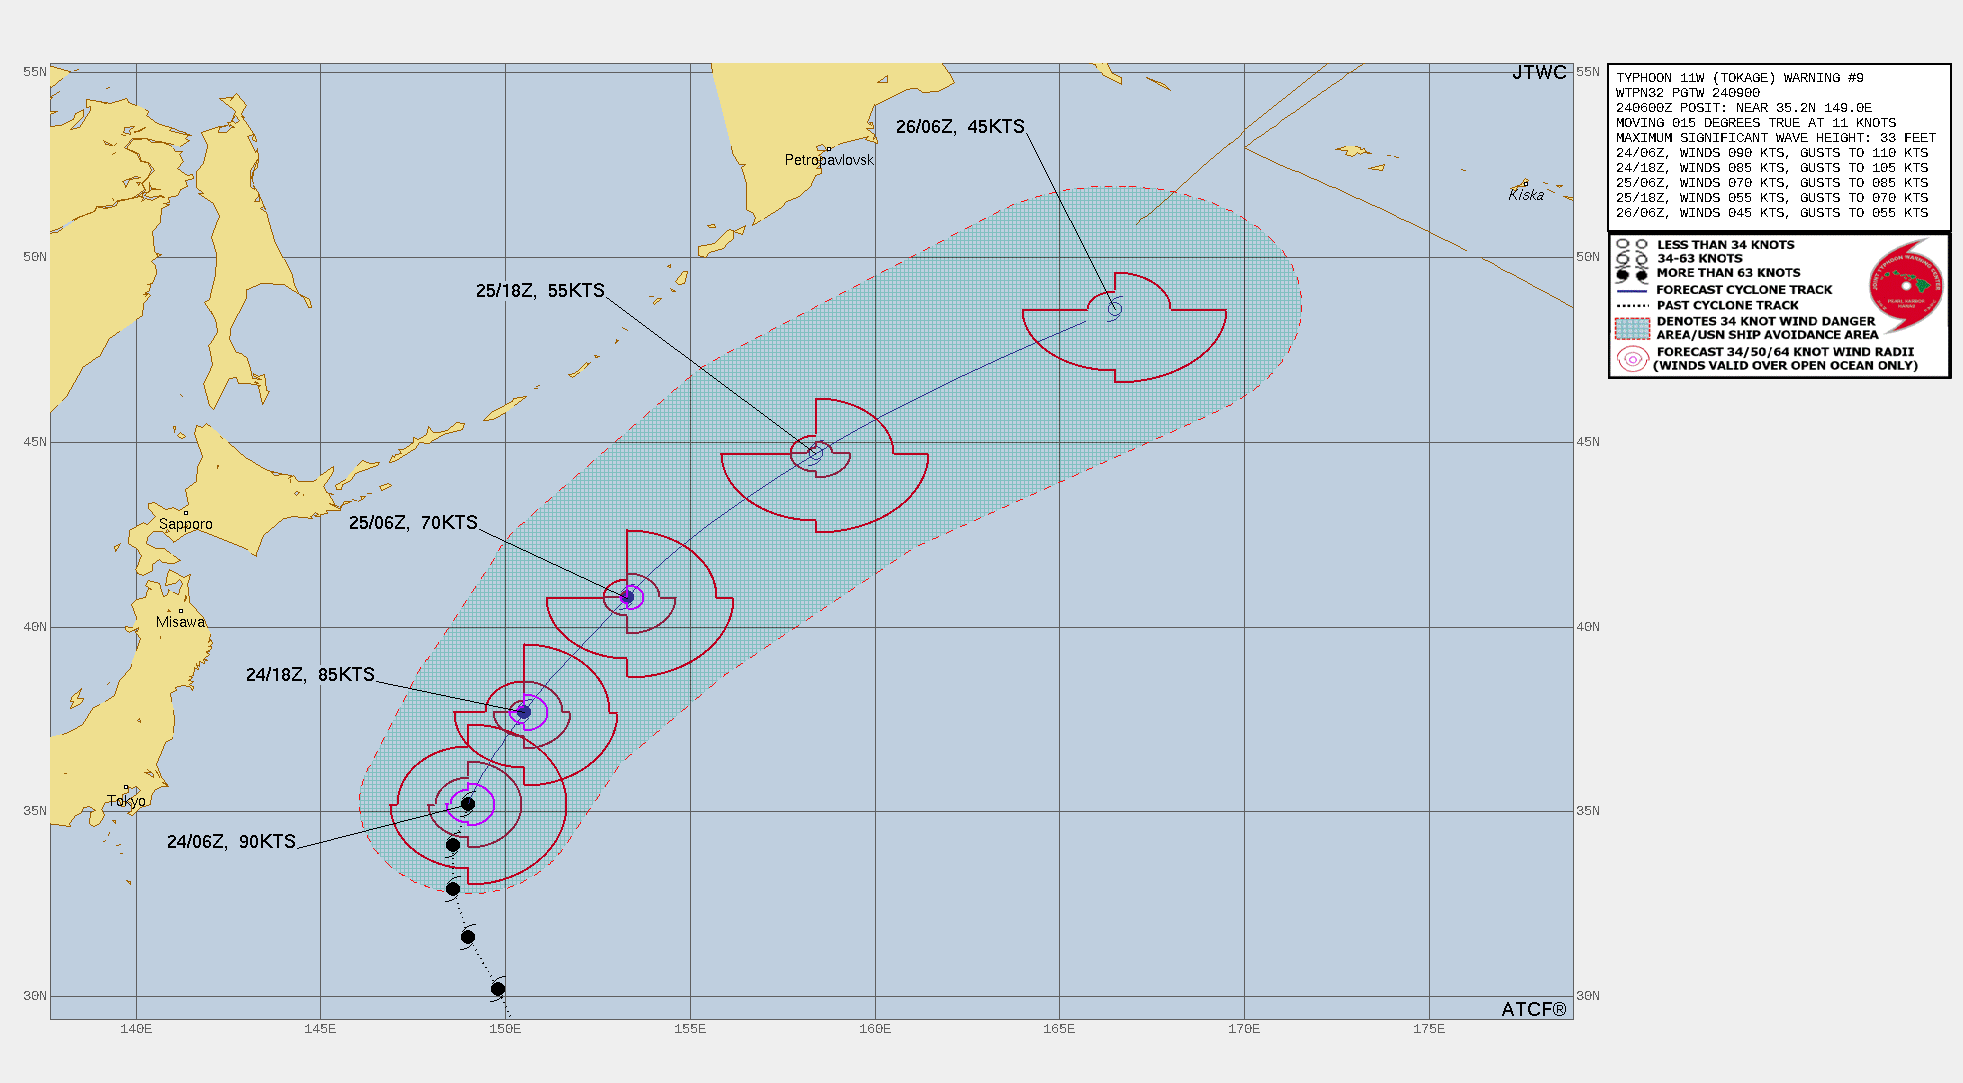Image resolution: width=1963 pixels, height=1083 pixels.
Task: Select the past track point near 34N
Action: (453, 845)
